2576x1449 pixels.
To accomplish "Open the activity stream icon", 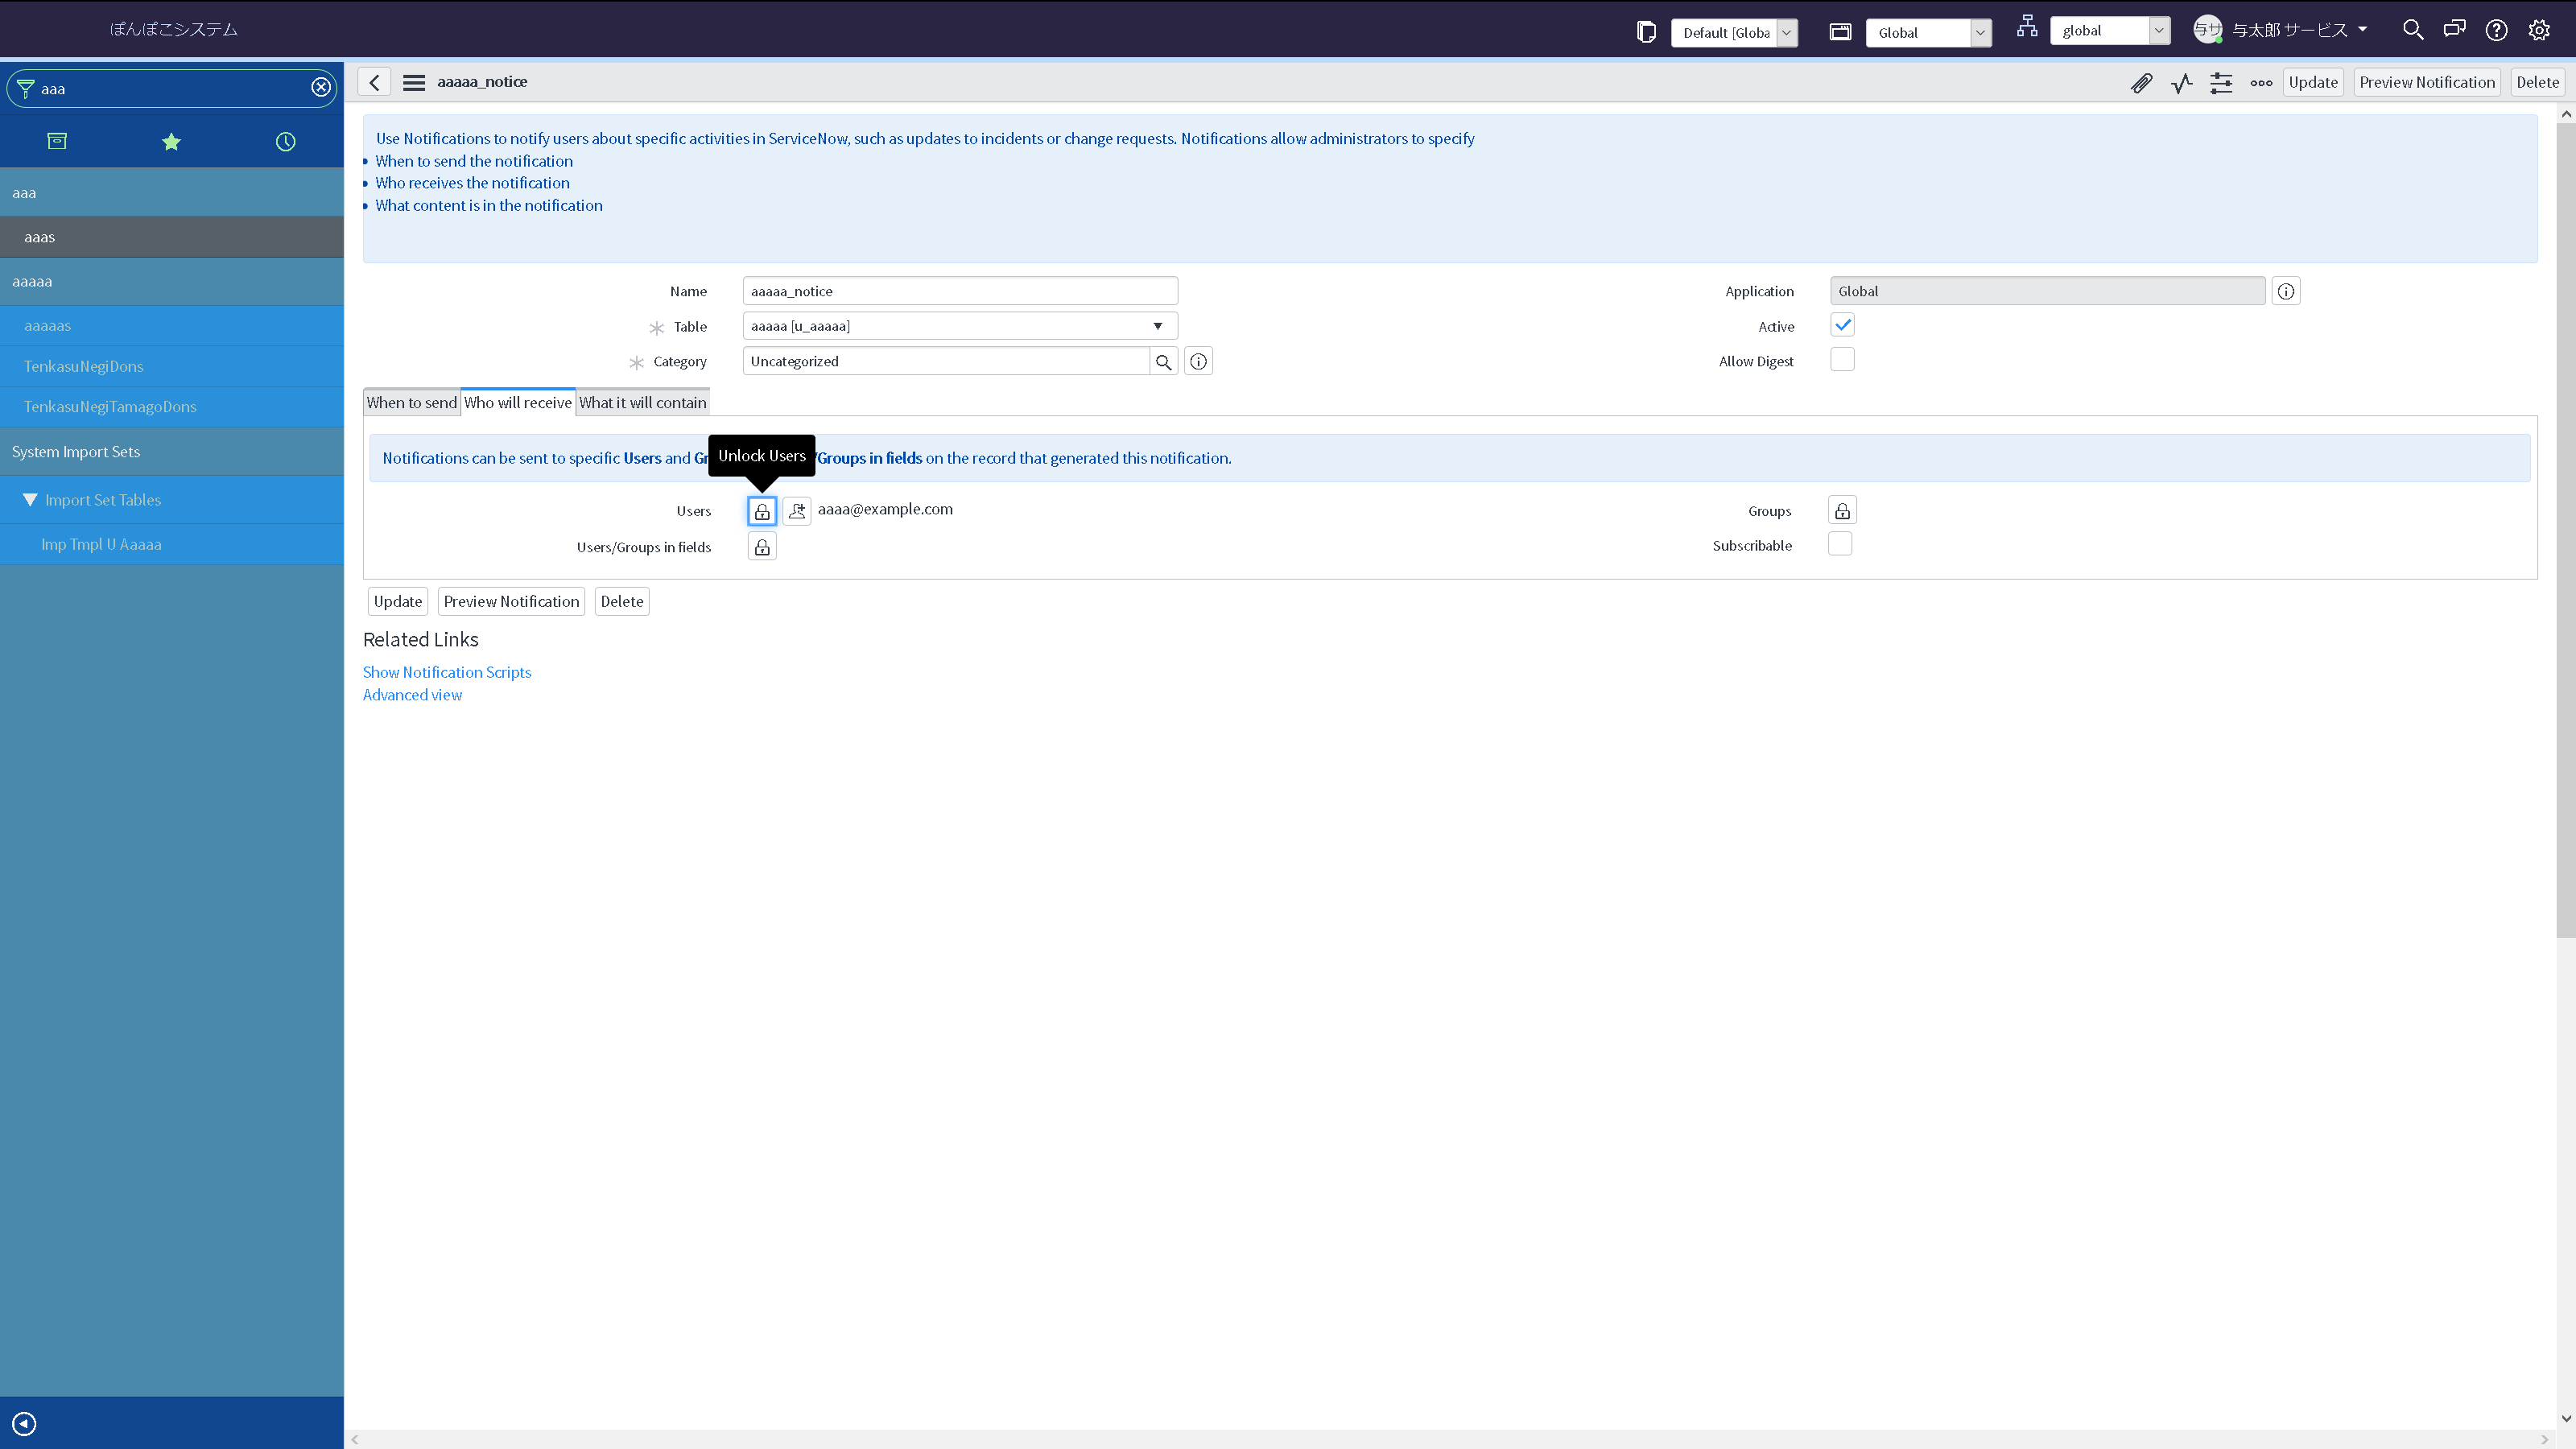I will pyautogui.click(x=2181, y=83).
